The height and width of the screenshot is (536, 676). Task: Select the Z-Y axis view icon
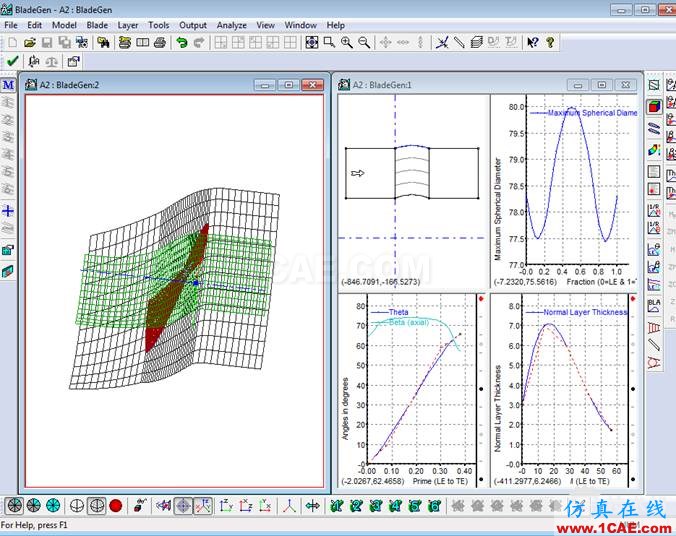click(x=226, y=505)
